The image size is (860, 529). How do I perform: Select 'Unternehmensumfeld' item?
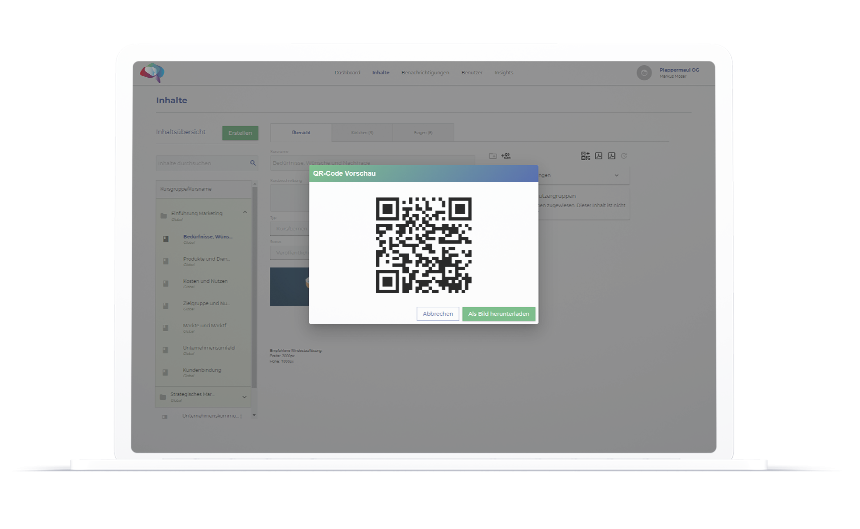click(208, 348)
